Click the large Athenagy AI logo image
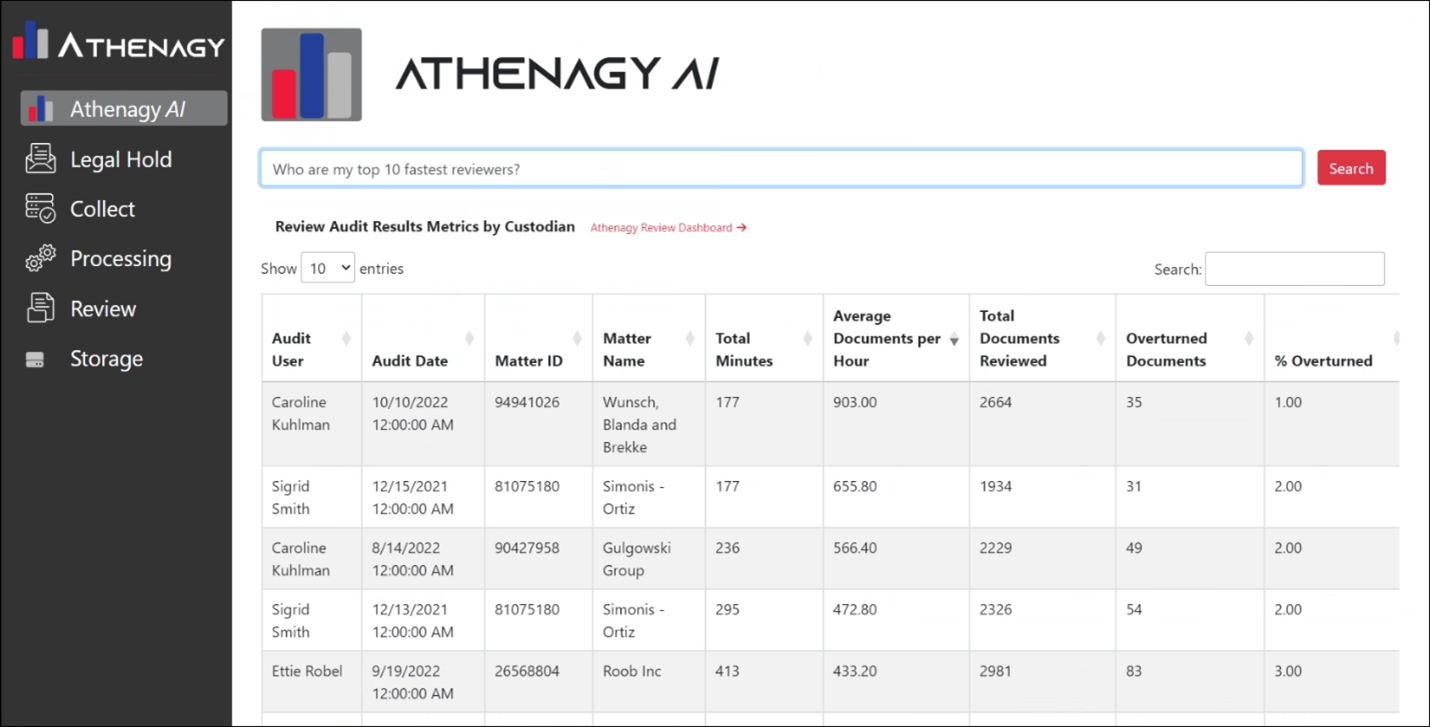 pyautogui.click(x=311, y=75)
